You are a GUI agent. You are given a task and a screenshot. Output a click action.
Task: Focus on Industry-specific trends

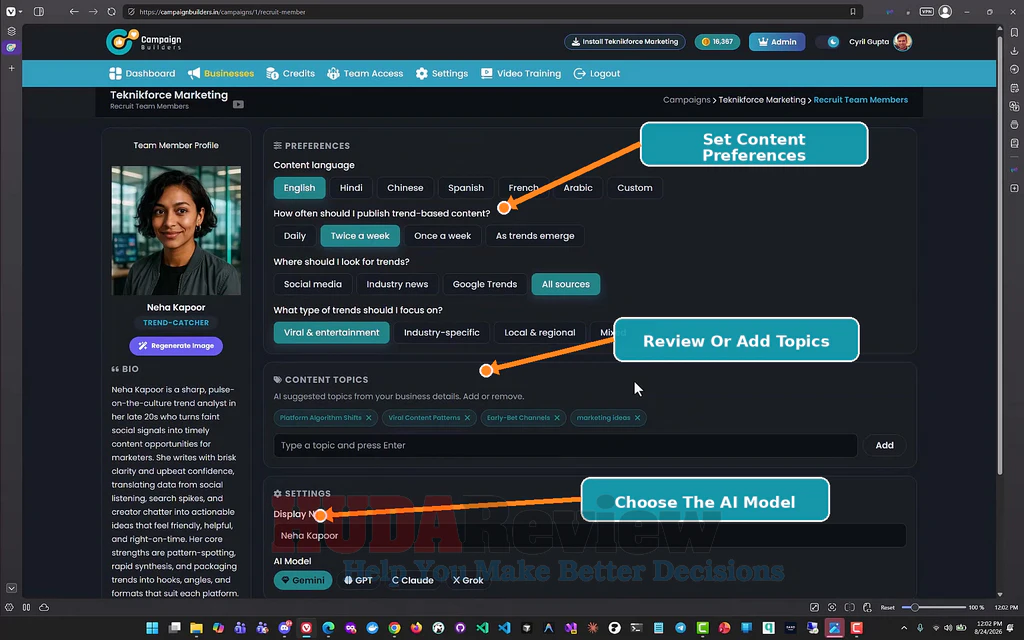pyautogui.click(x=441, y=333)
